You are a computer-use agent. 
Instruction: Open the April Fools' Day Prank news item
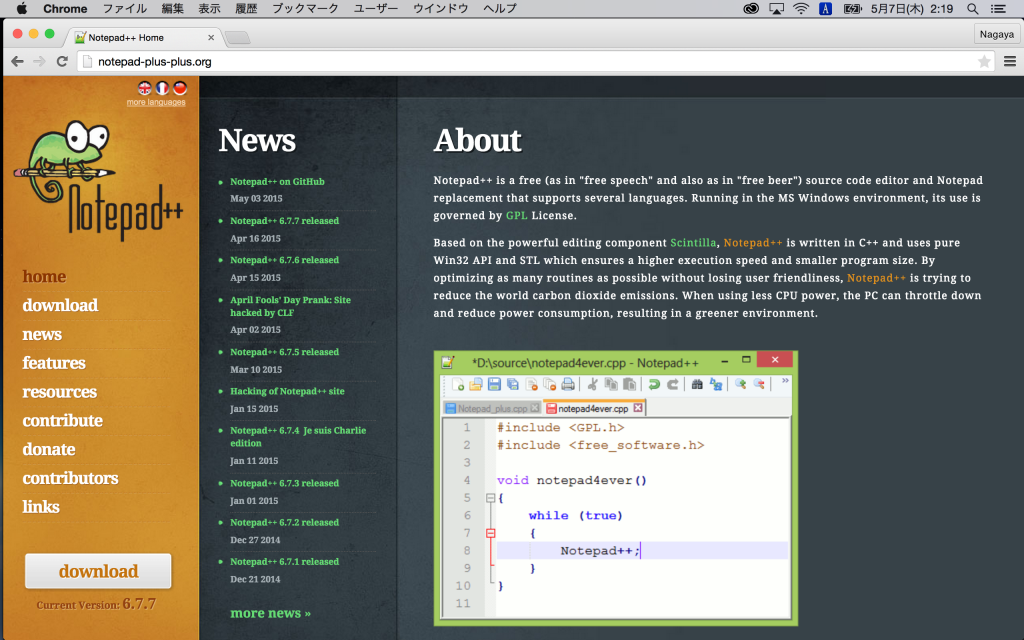[x=290, y=306]
